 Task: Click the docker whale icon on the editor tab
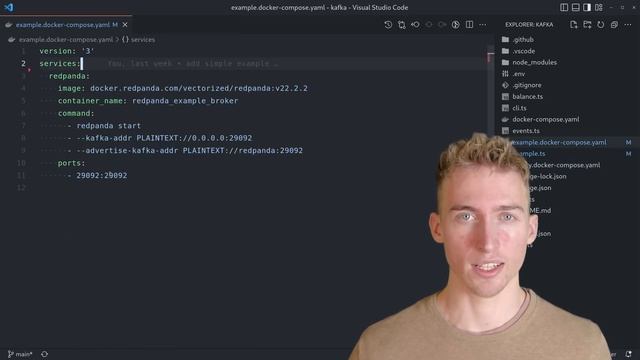coord(9,25)
